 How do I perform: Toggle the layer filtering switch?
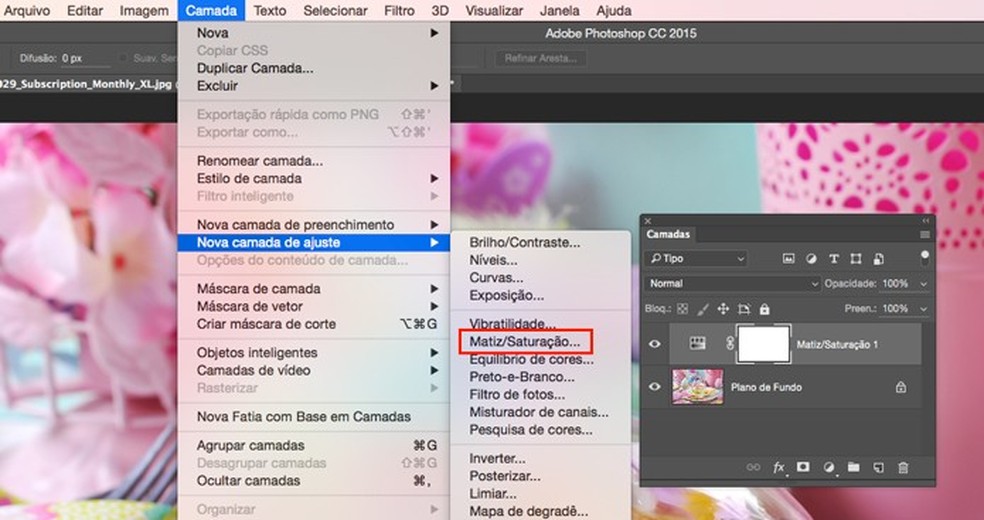tap(924, 258)
